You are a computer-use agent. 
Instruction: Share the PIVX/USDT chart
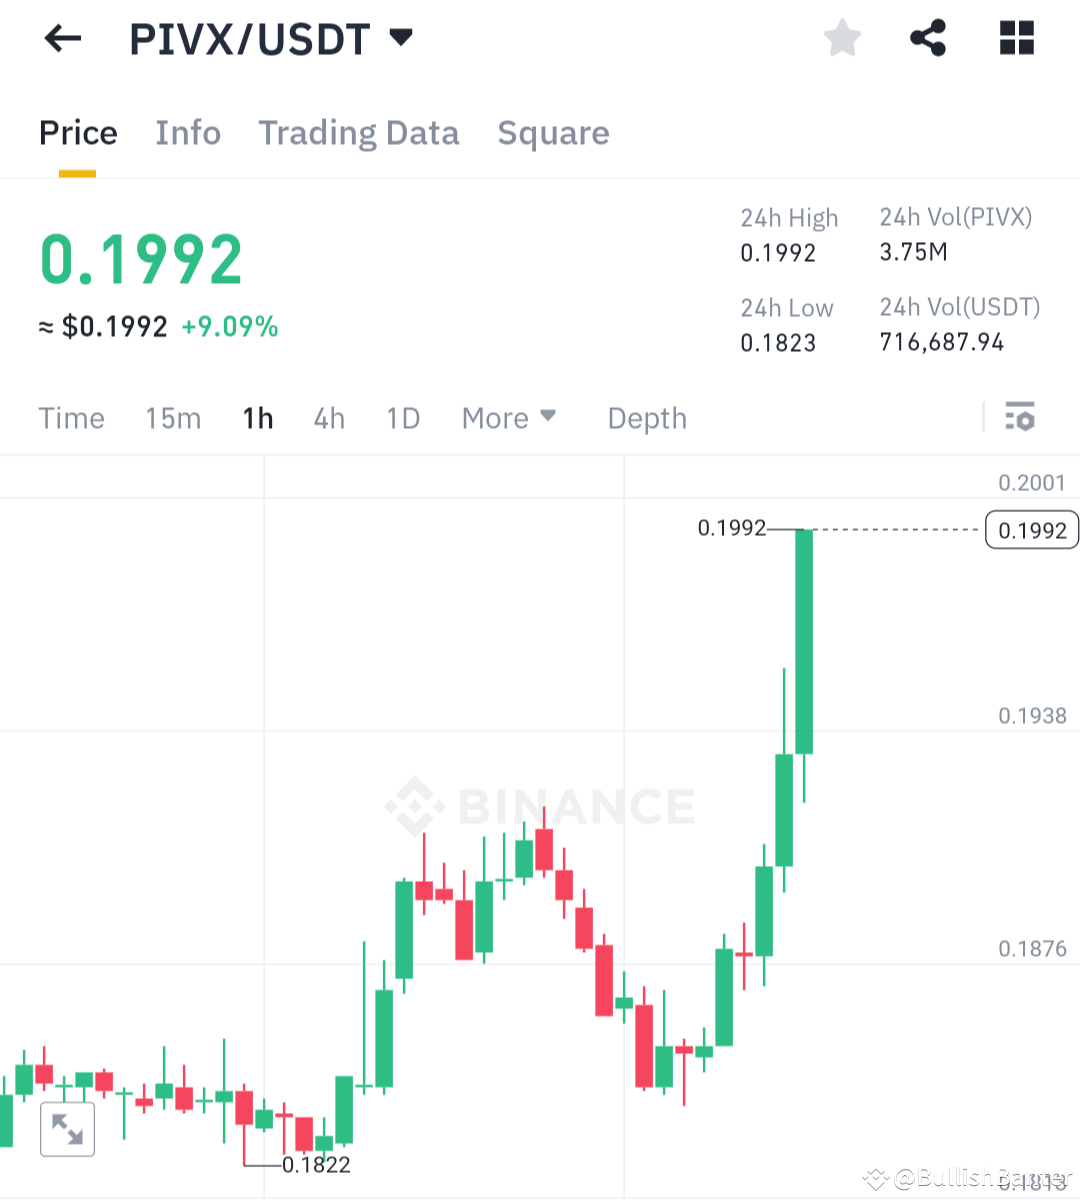pos(928,38)
